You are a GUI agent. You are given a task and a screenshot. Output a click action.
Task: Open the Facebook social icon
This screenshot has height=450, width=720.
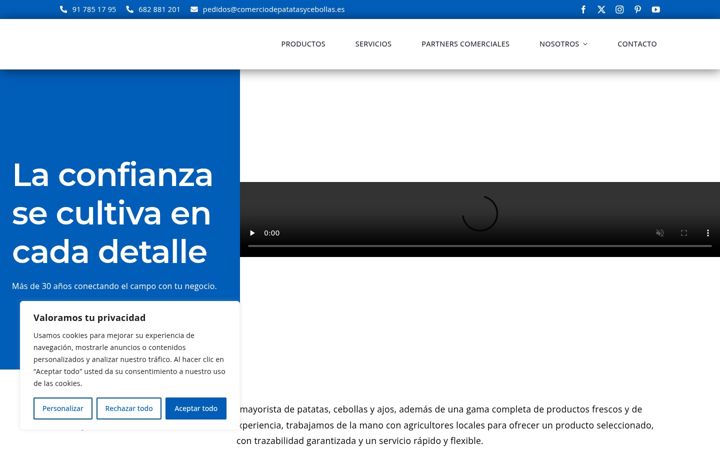tap(583, 9)
